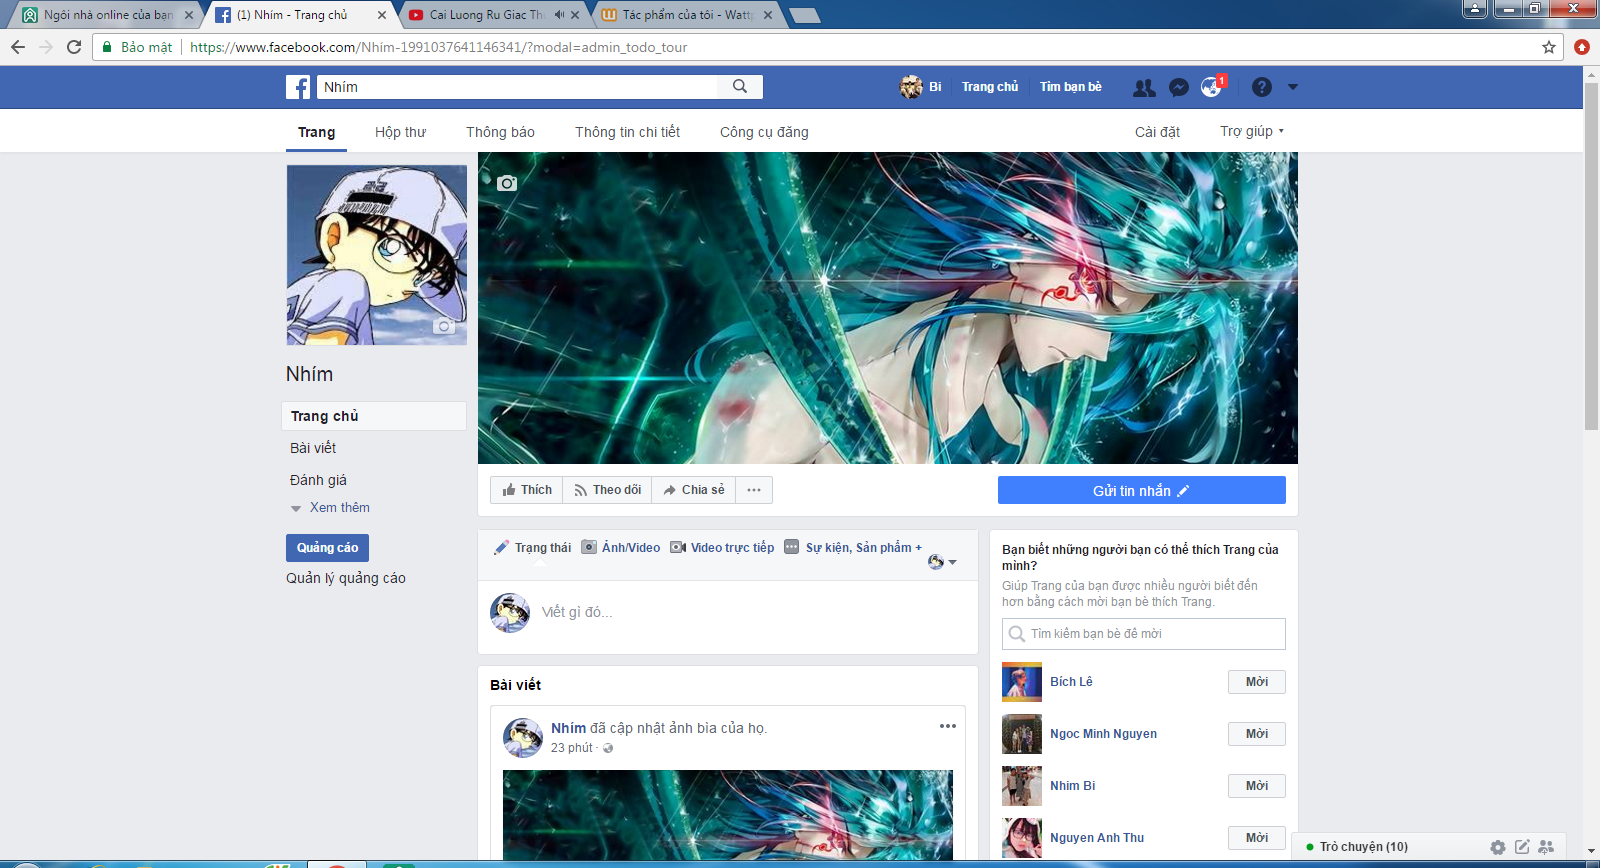Click the Gửi tin nhắn button
Screen dimensions: 1600x868
click(x=1142, y=490)
